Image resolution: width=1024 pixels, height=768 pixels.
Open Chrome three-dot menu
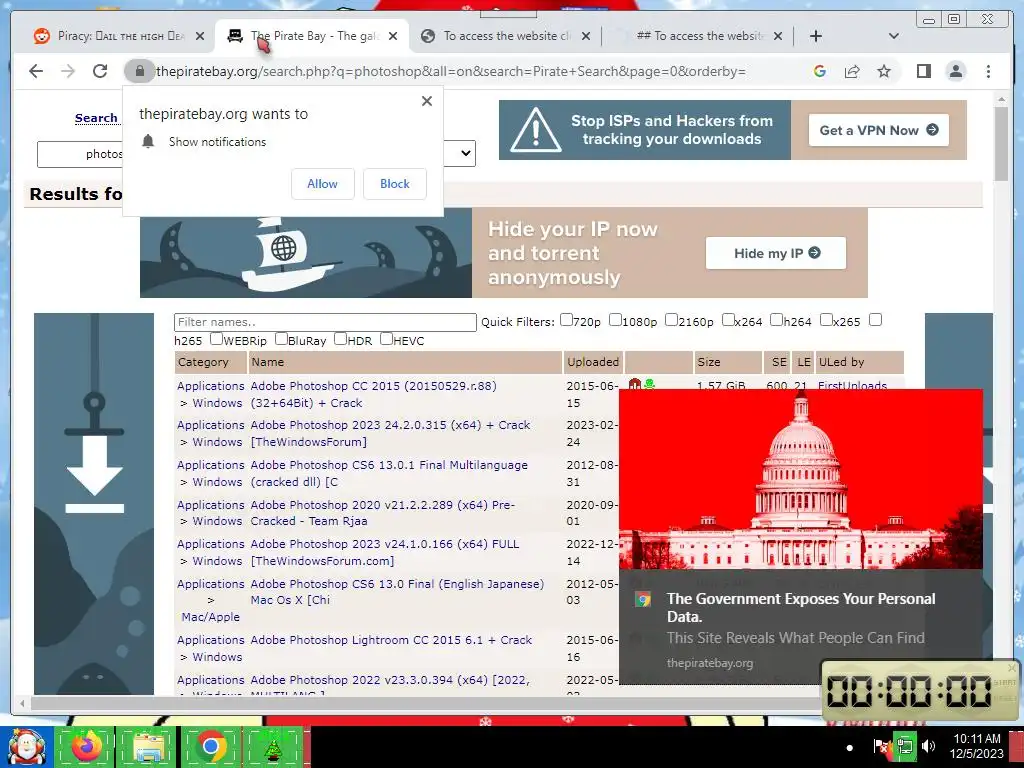988,71
